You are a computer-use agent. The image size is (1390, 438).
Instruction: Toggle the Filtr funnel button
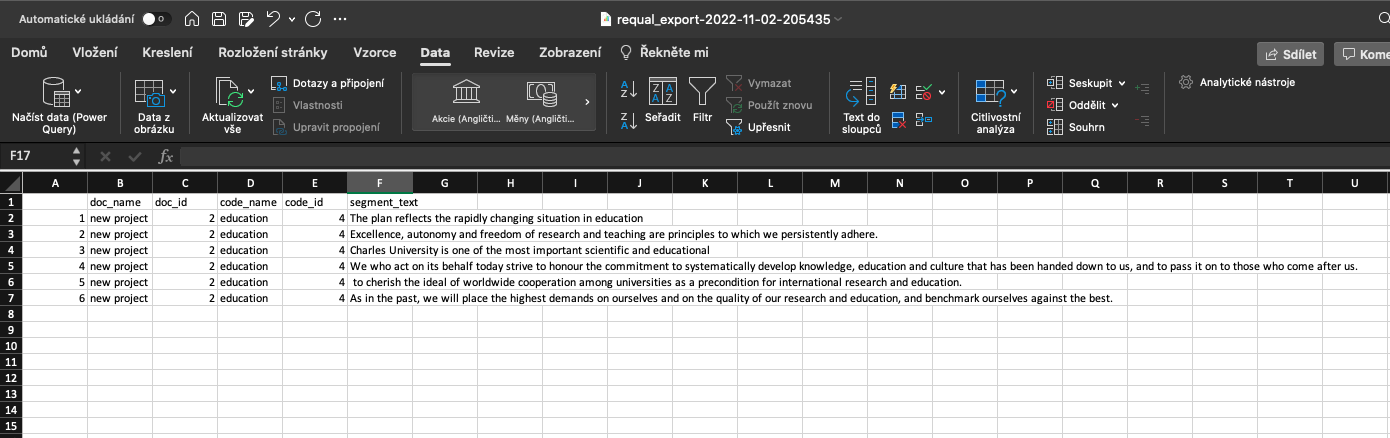tap(702, 100)
